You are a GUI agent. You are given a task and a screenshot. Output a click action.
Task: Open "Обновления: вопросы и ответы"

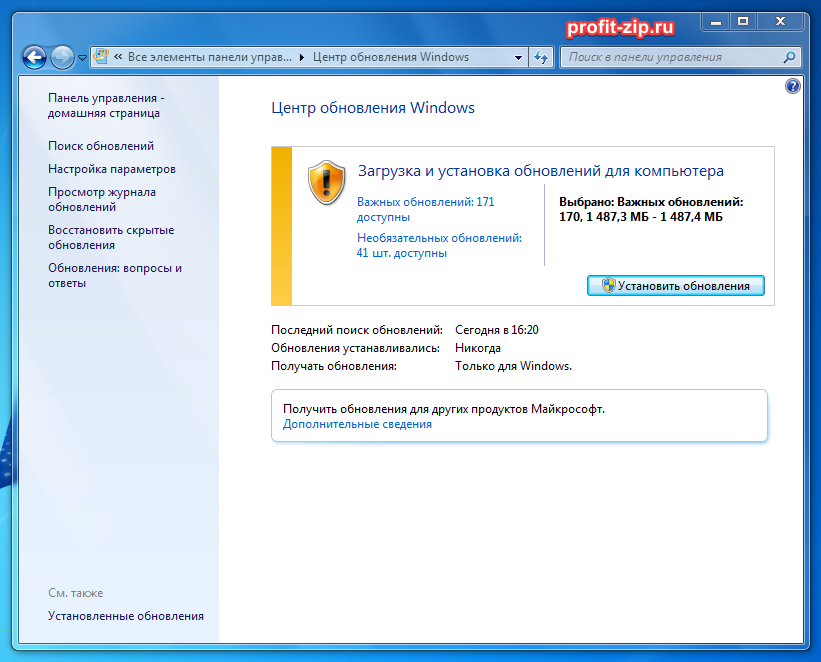(115, 275)
